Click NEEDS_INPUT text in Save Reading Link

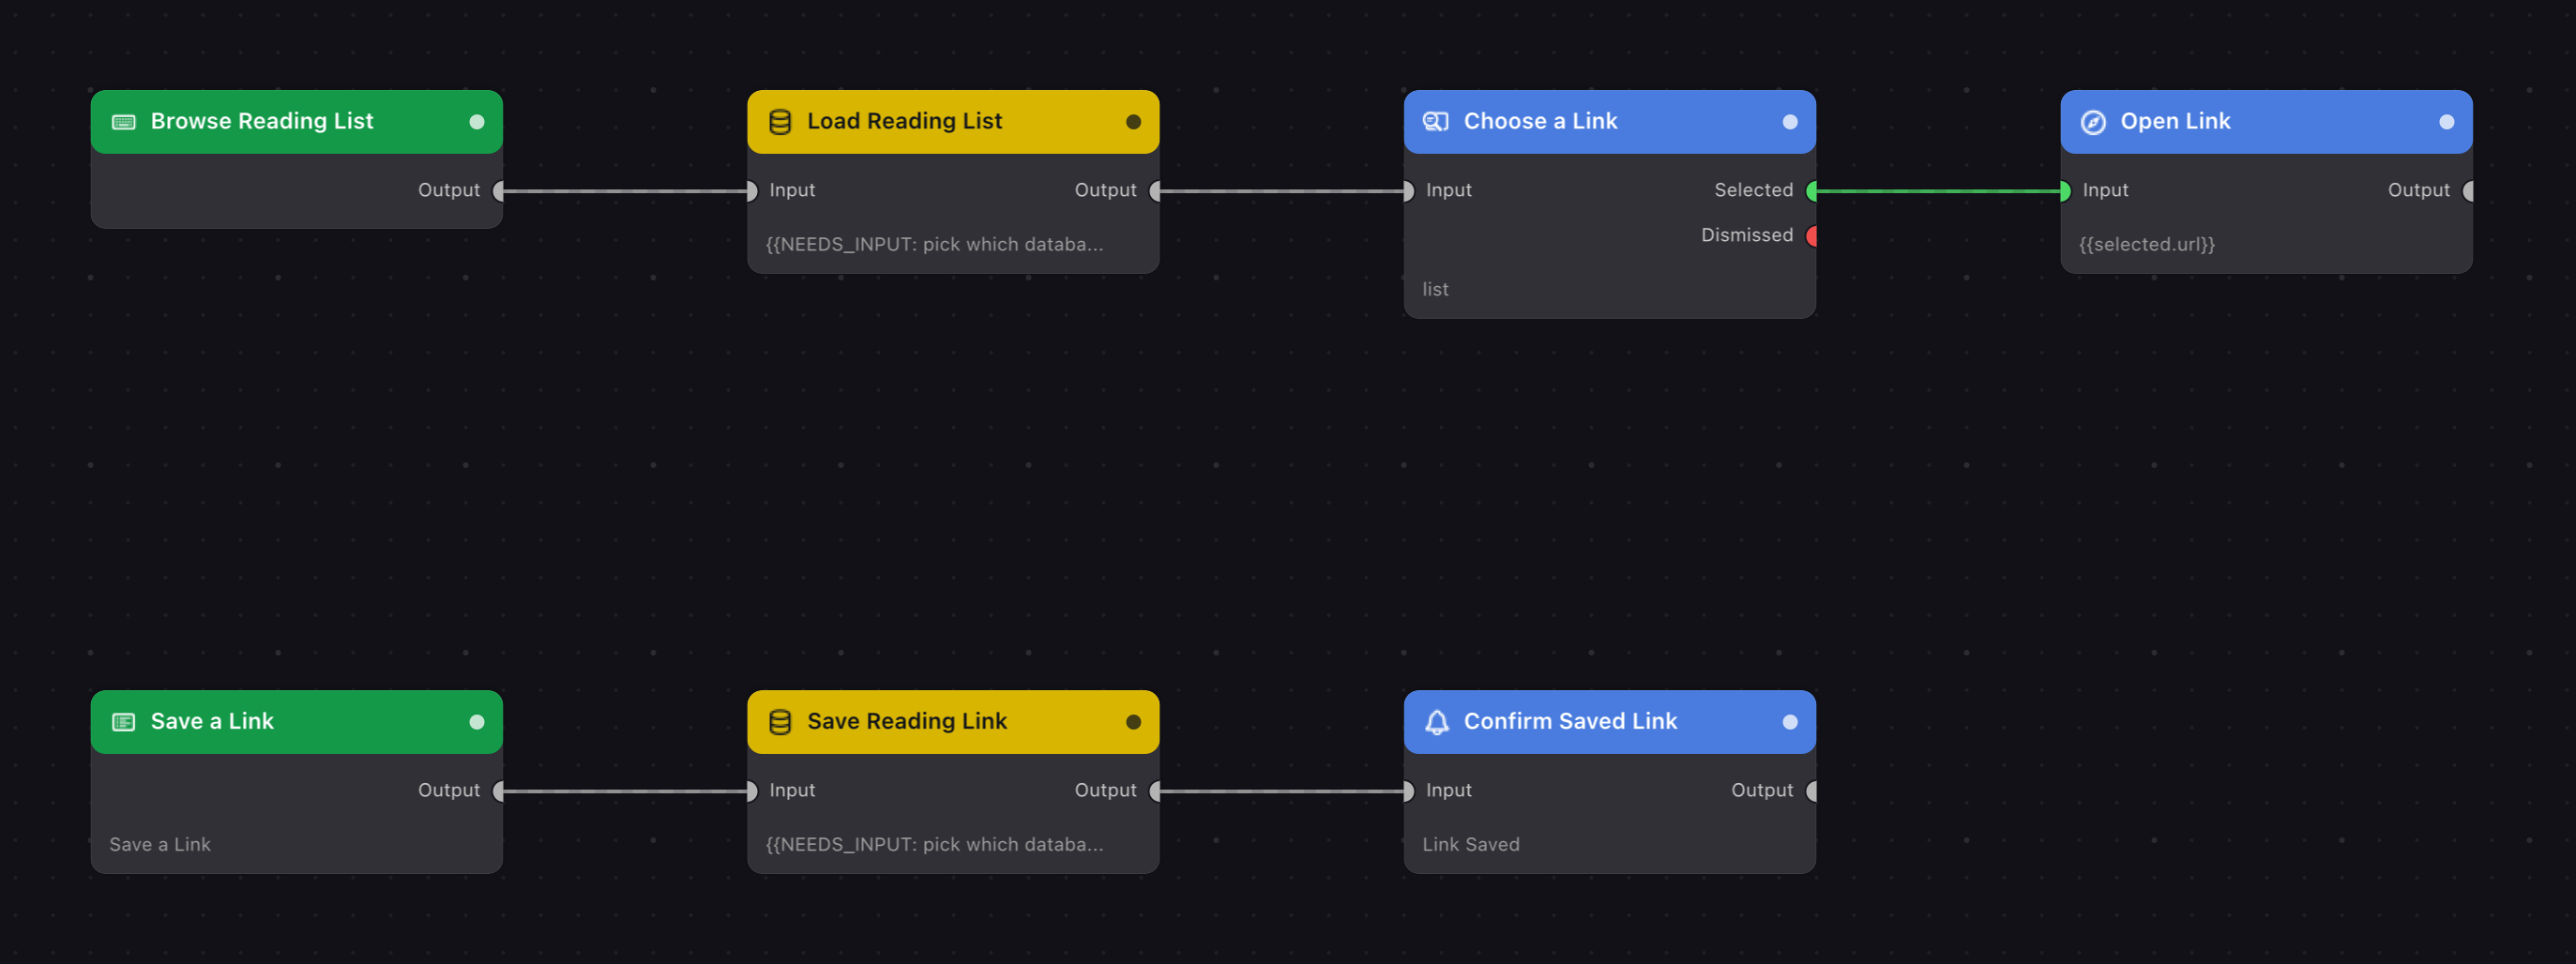(935, 844)
